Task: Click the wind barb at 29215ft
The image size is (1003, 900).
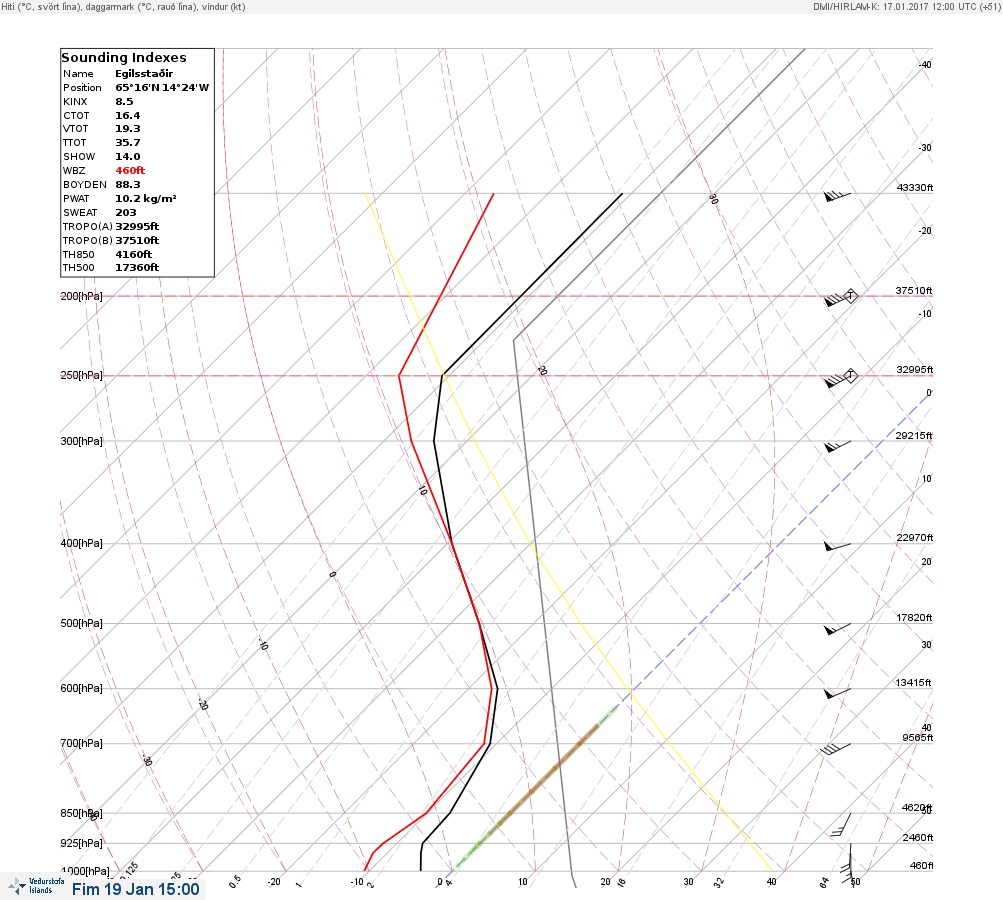Action: [837, 446]
